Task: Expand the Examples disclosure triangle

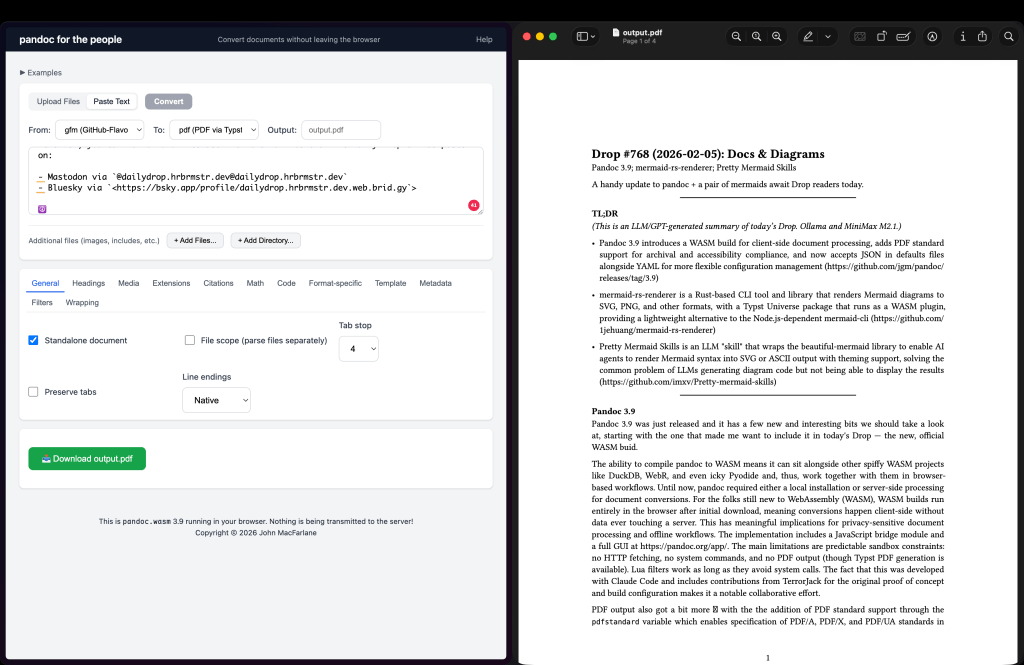Action: (23, 73)
